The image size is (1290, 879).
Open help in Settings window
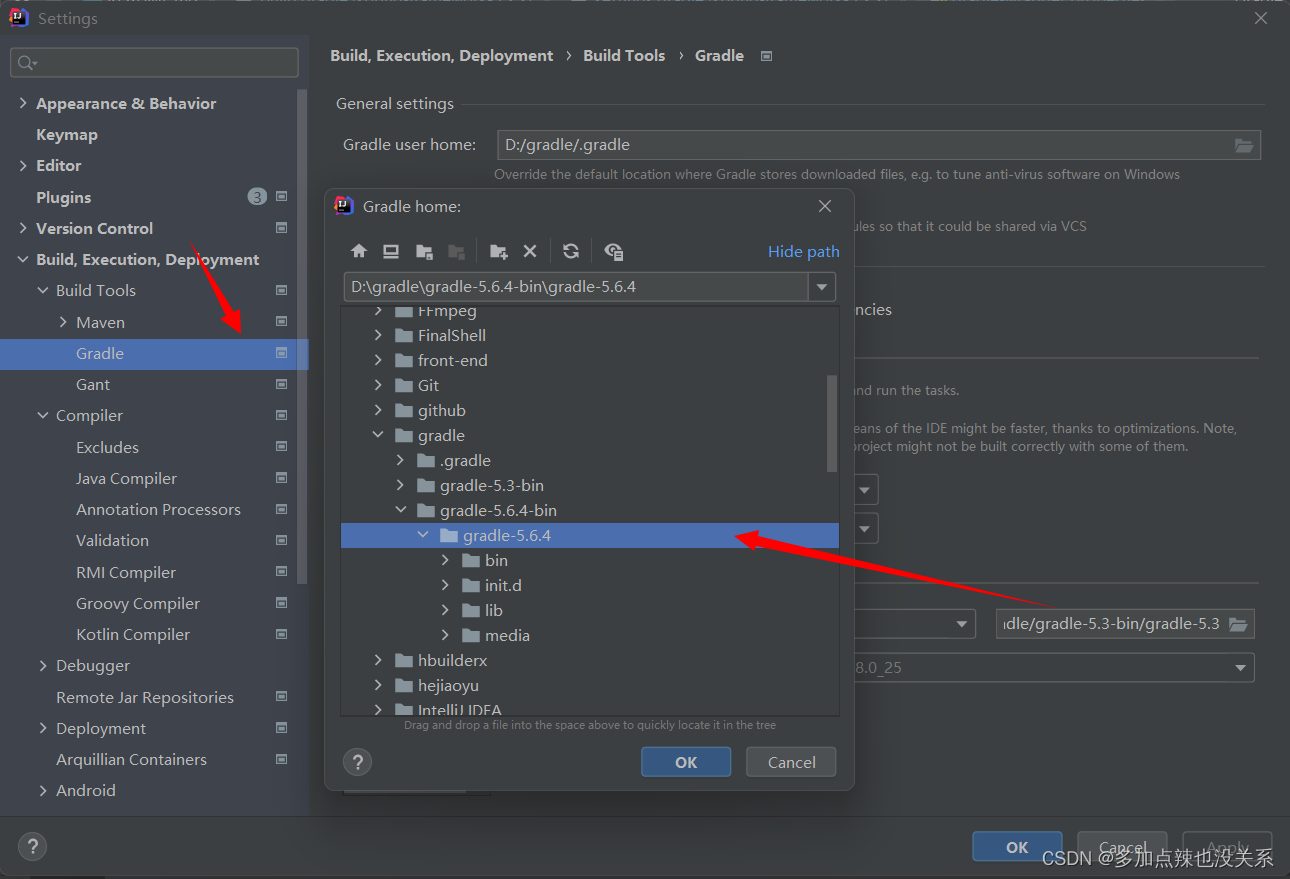tap(33, 846)
